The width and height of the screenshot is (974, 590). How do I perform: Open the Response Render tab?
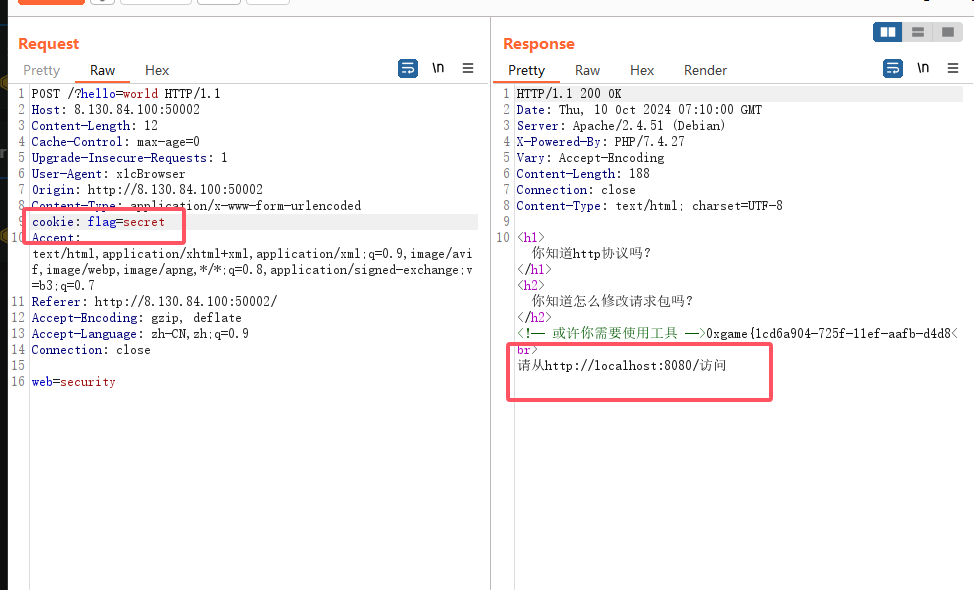(x=705, y=70)
